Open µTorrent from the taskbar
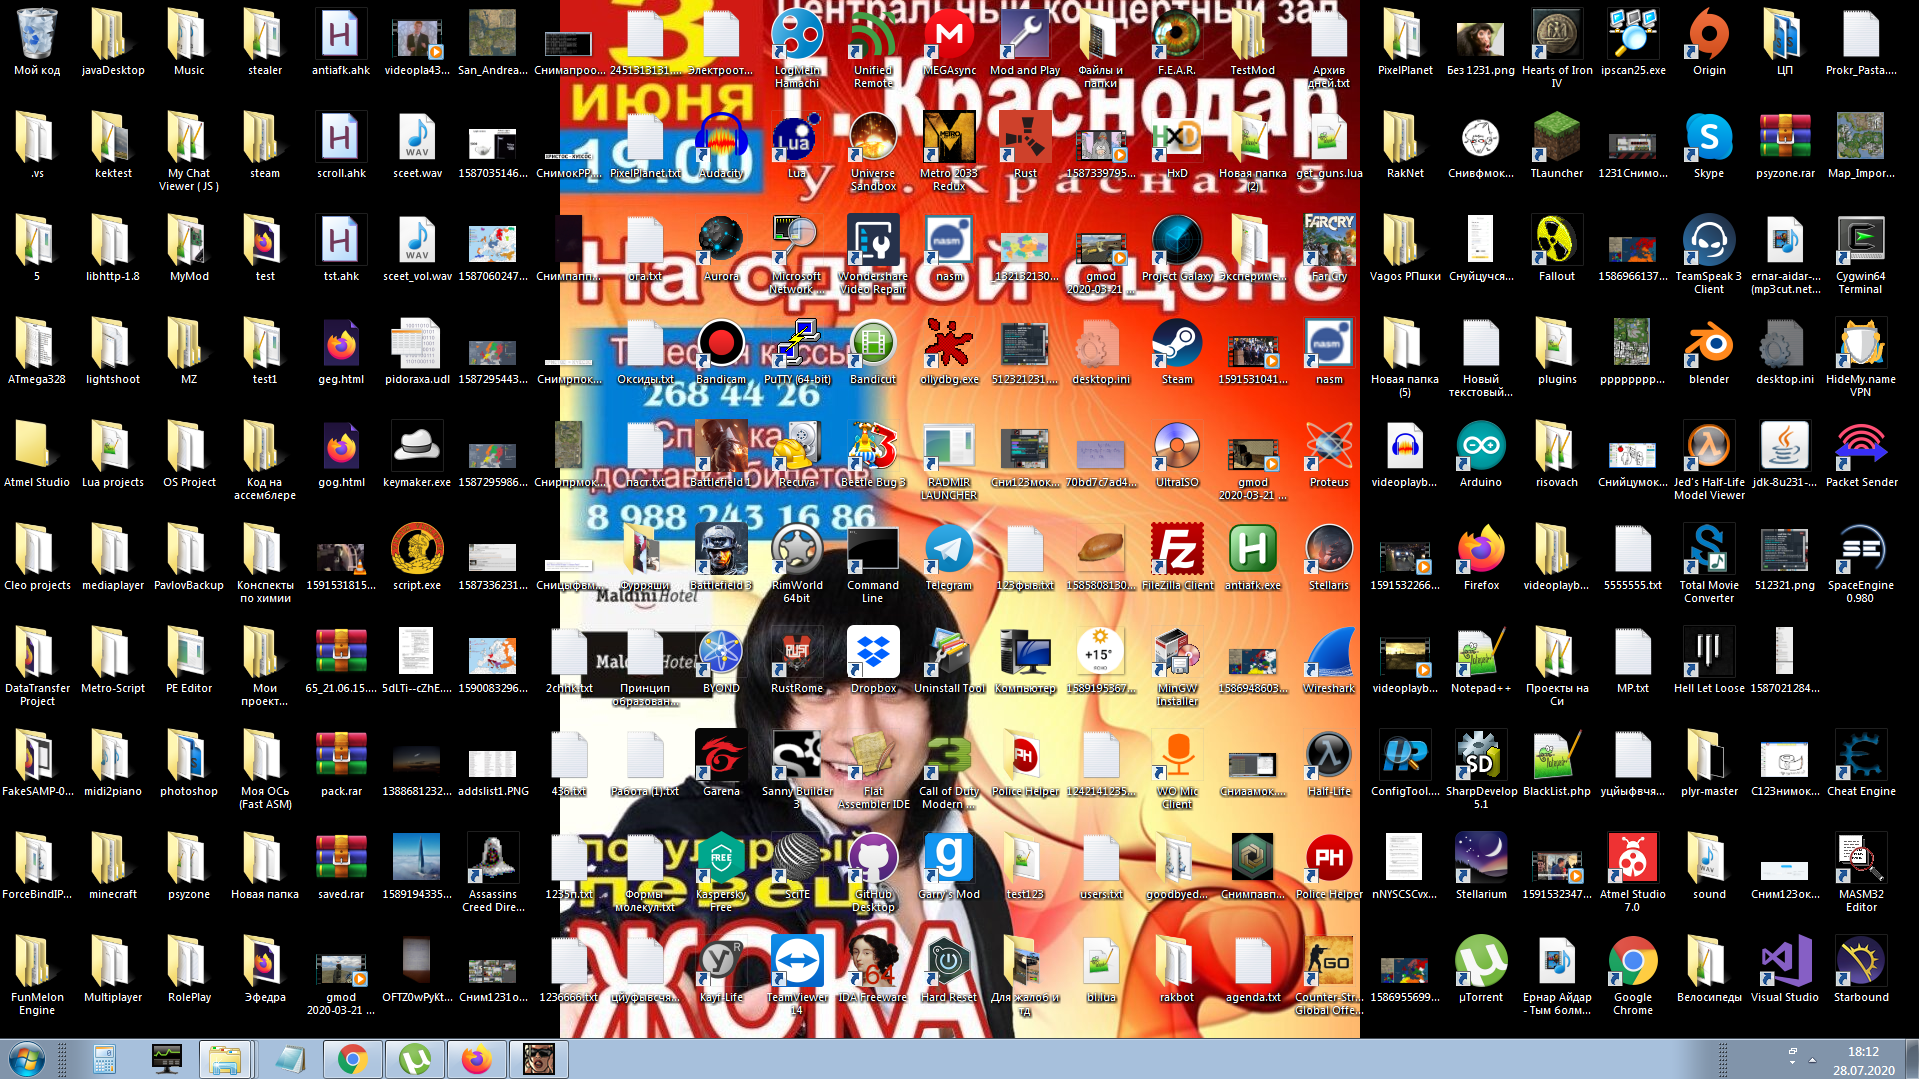1919x1079 pixels. (414, 1058)
